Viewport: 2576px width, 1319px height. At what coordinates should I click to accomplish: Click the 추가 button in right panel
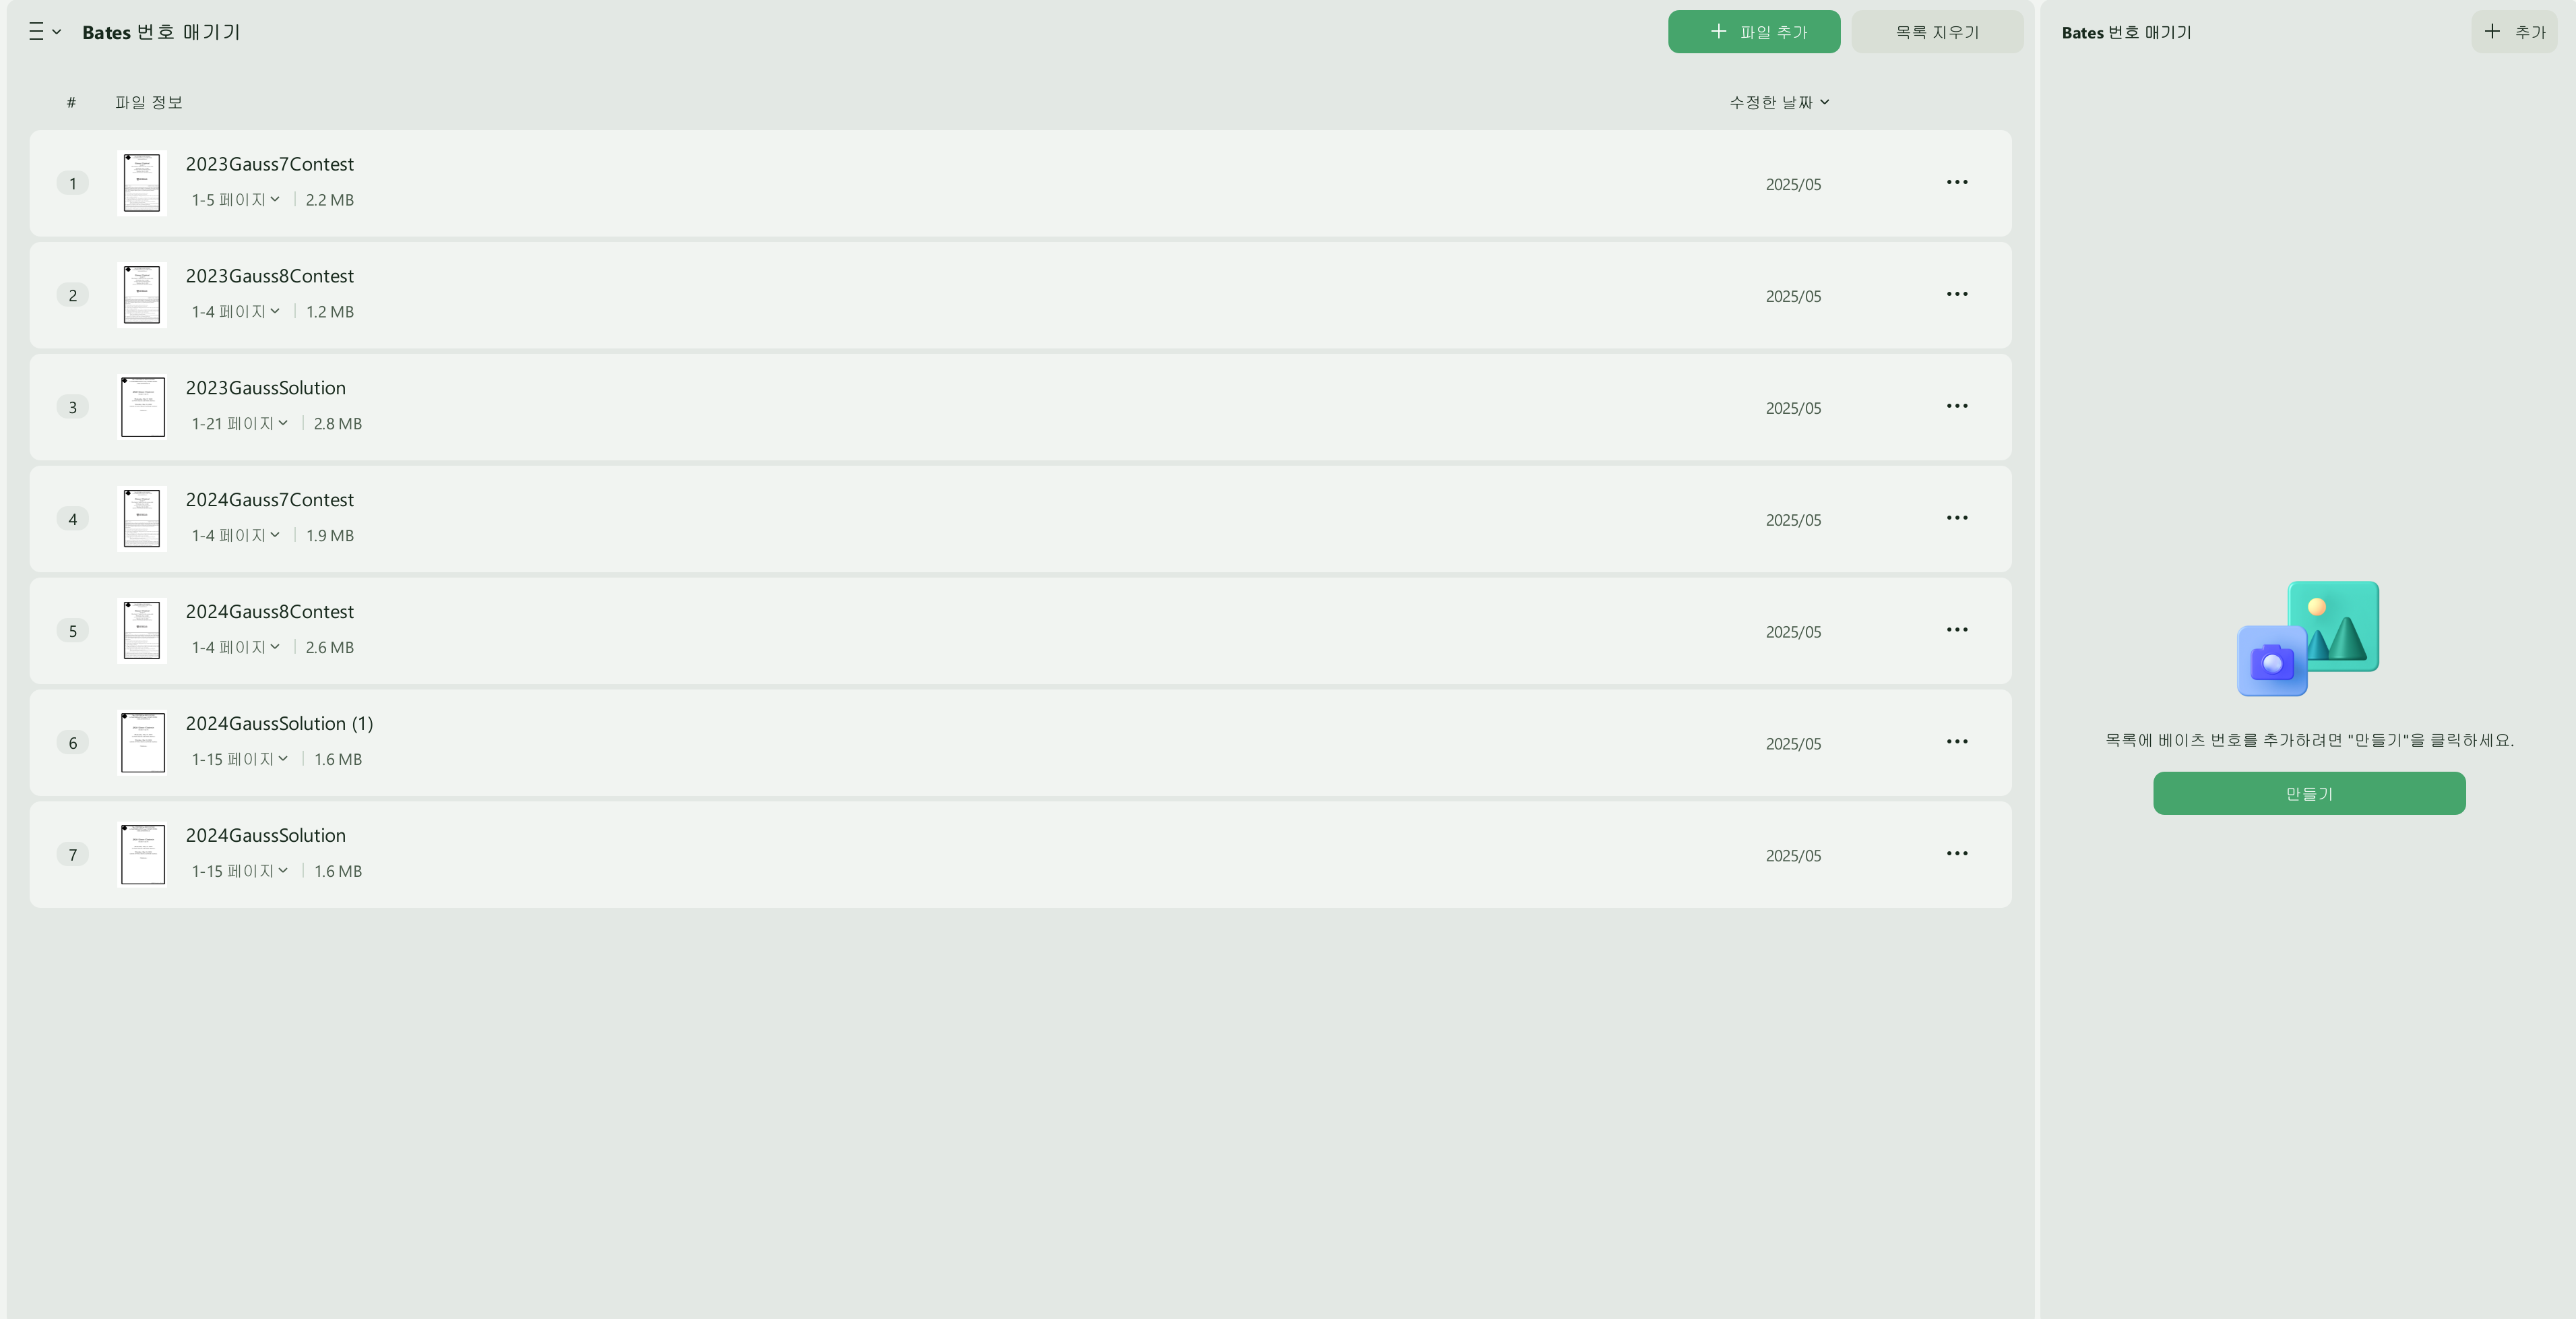(x=2514, y=32)
